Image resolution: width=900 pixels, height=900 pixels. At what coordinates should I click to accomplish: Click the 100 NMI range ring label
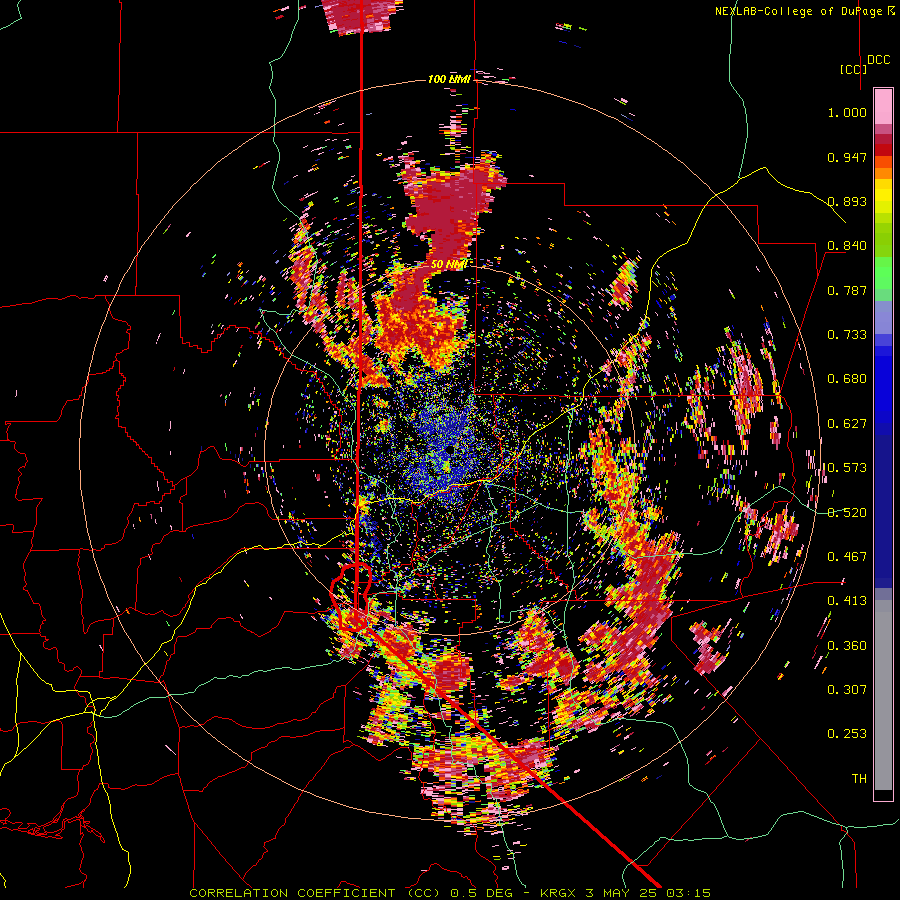449,79
